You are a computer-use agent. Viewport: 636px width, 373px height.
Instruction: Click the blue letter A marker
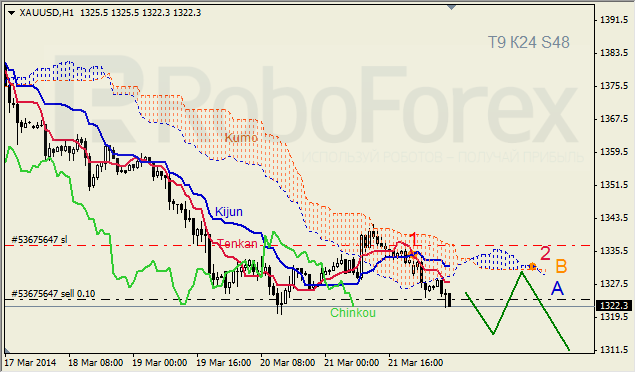point(557,289)
